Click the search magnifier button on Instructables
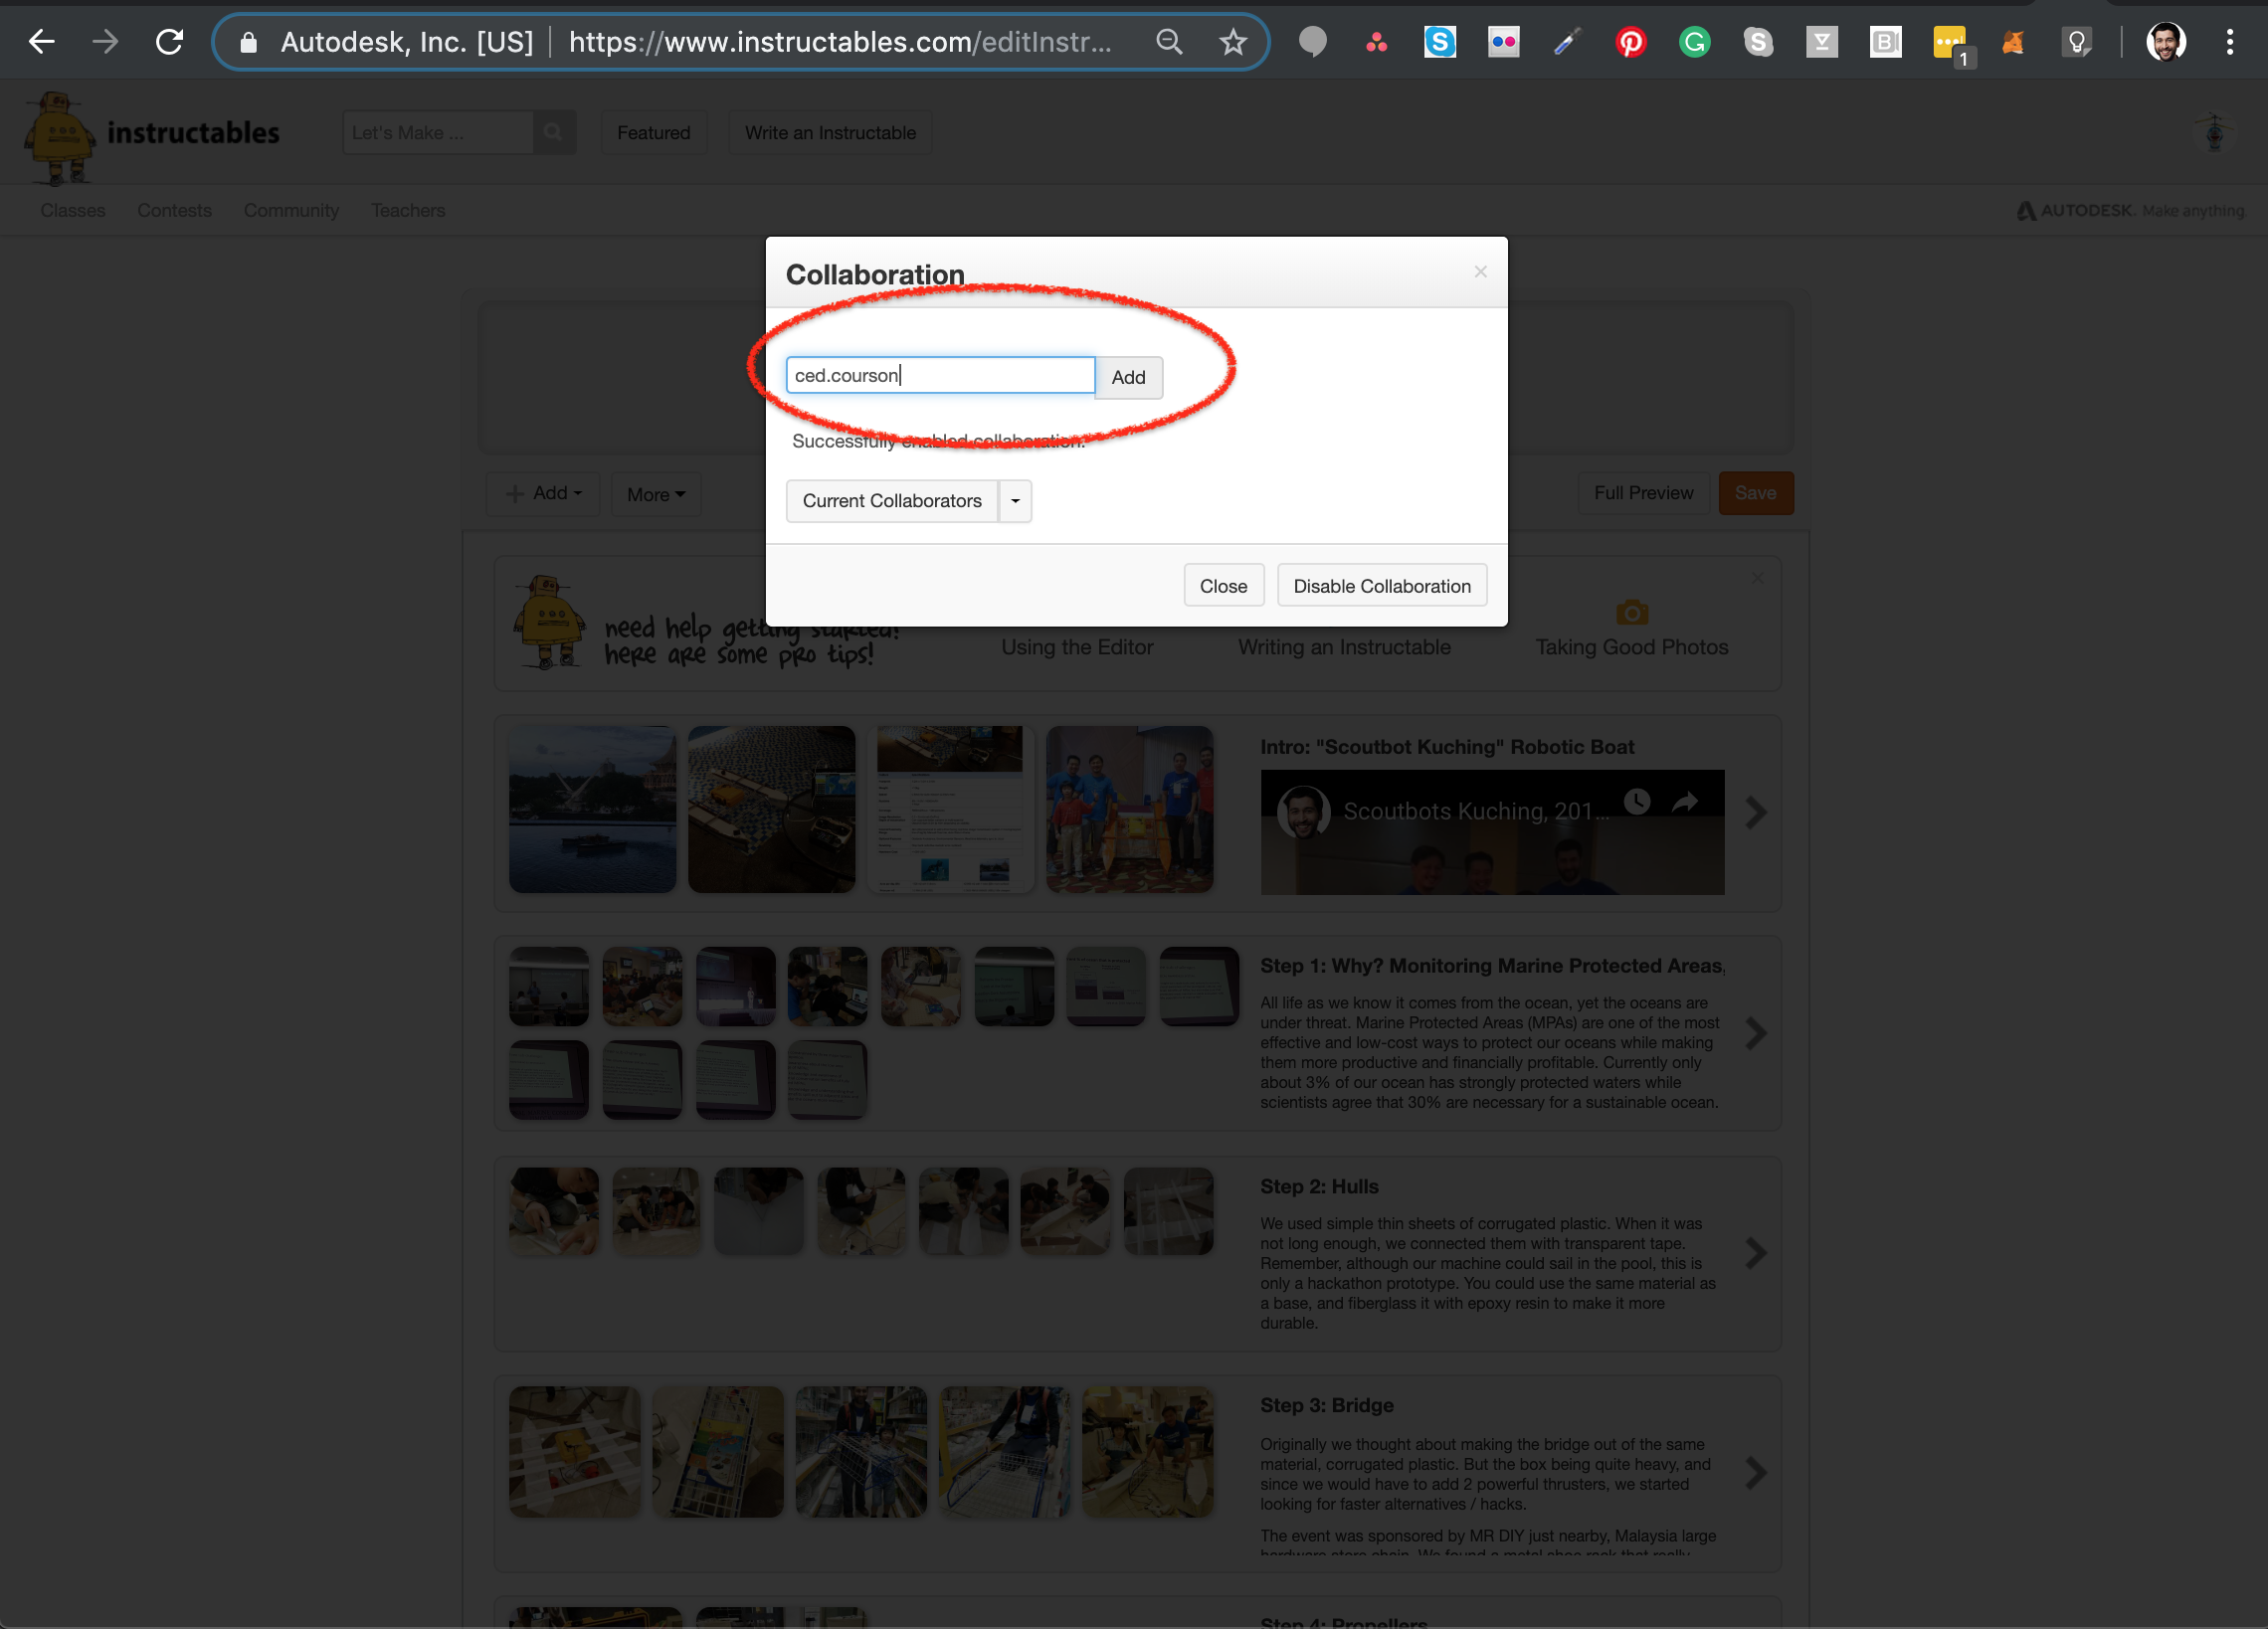Screen dimensions: 2268x1629 553,132
